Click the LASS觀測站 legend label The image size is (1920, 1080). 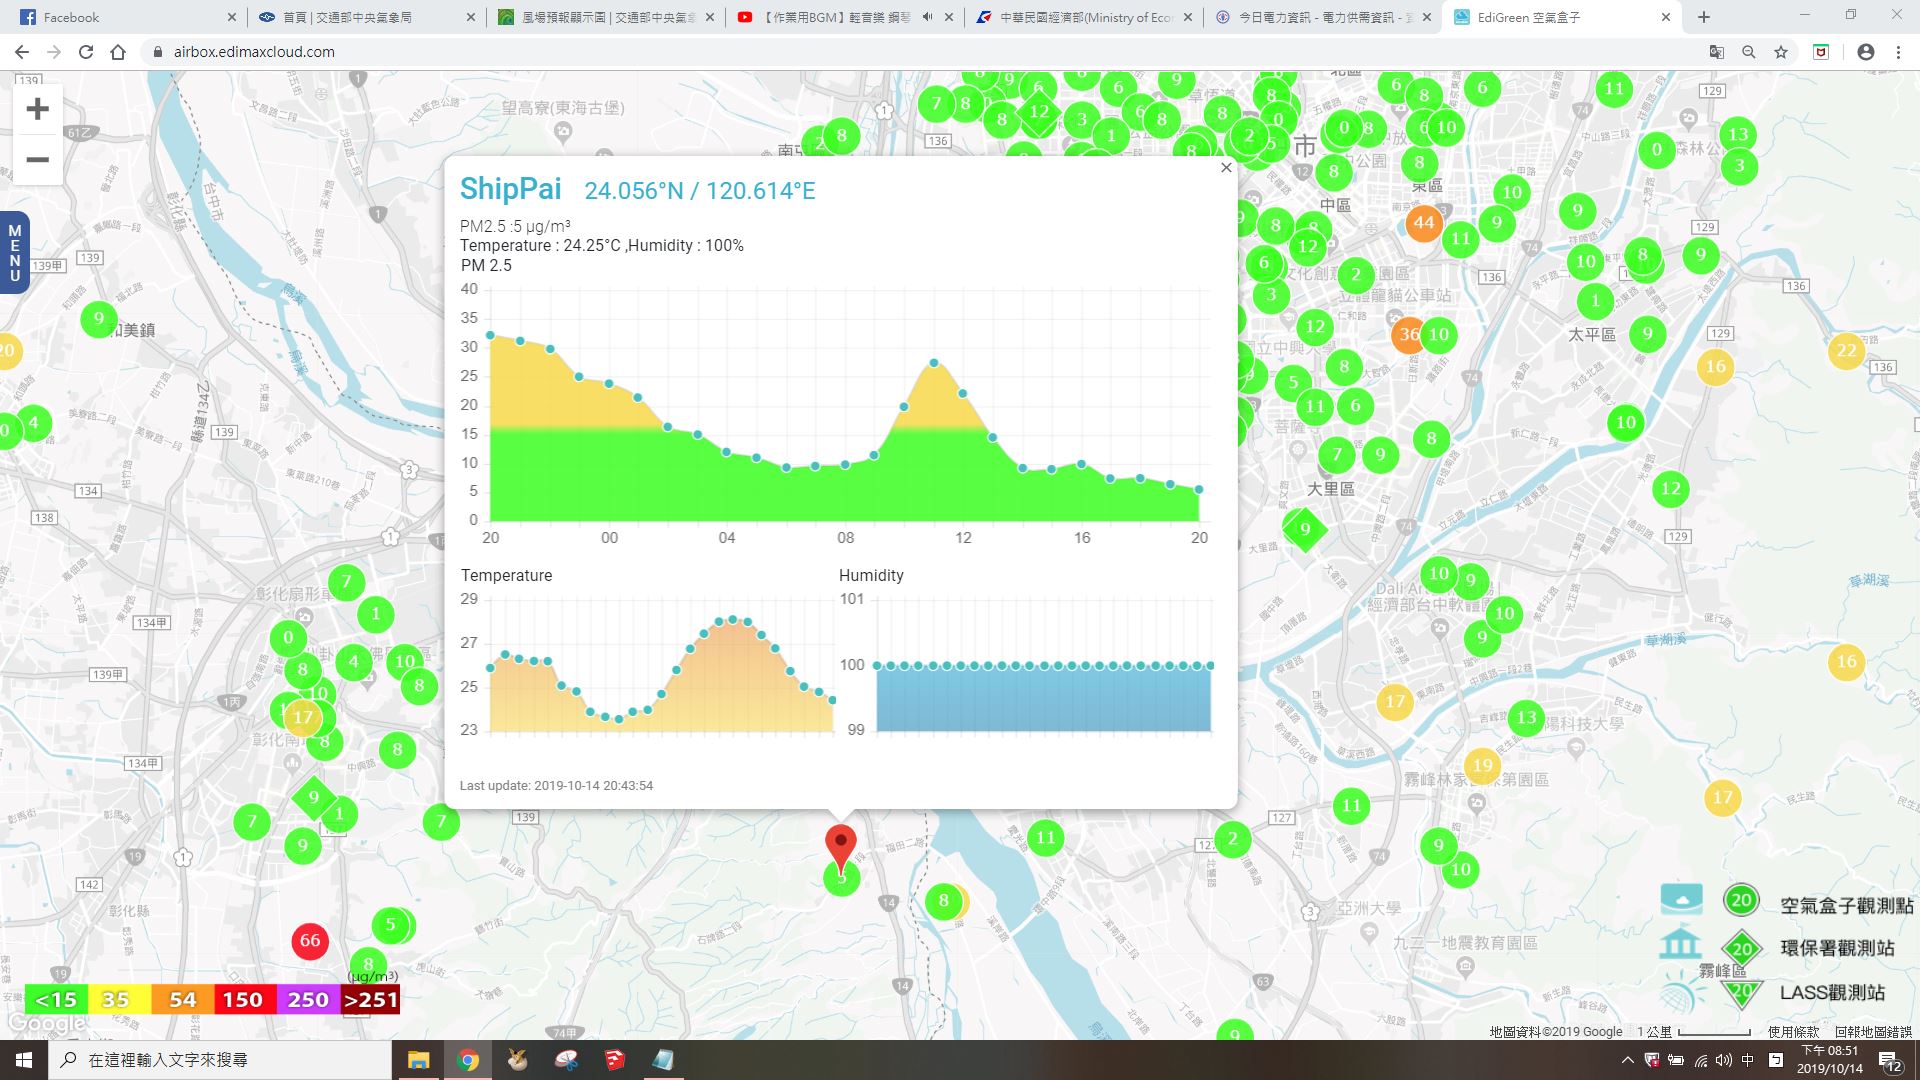pyautogui.click(x=1832, y=993)
